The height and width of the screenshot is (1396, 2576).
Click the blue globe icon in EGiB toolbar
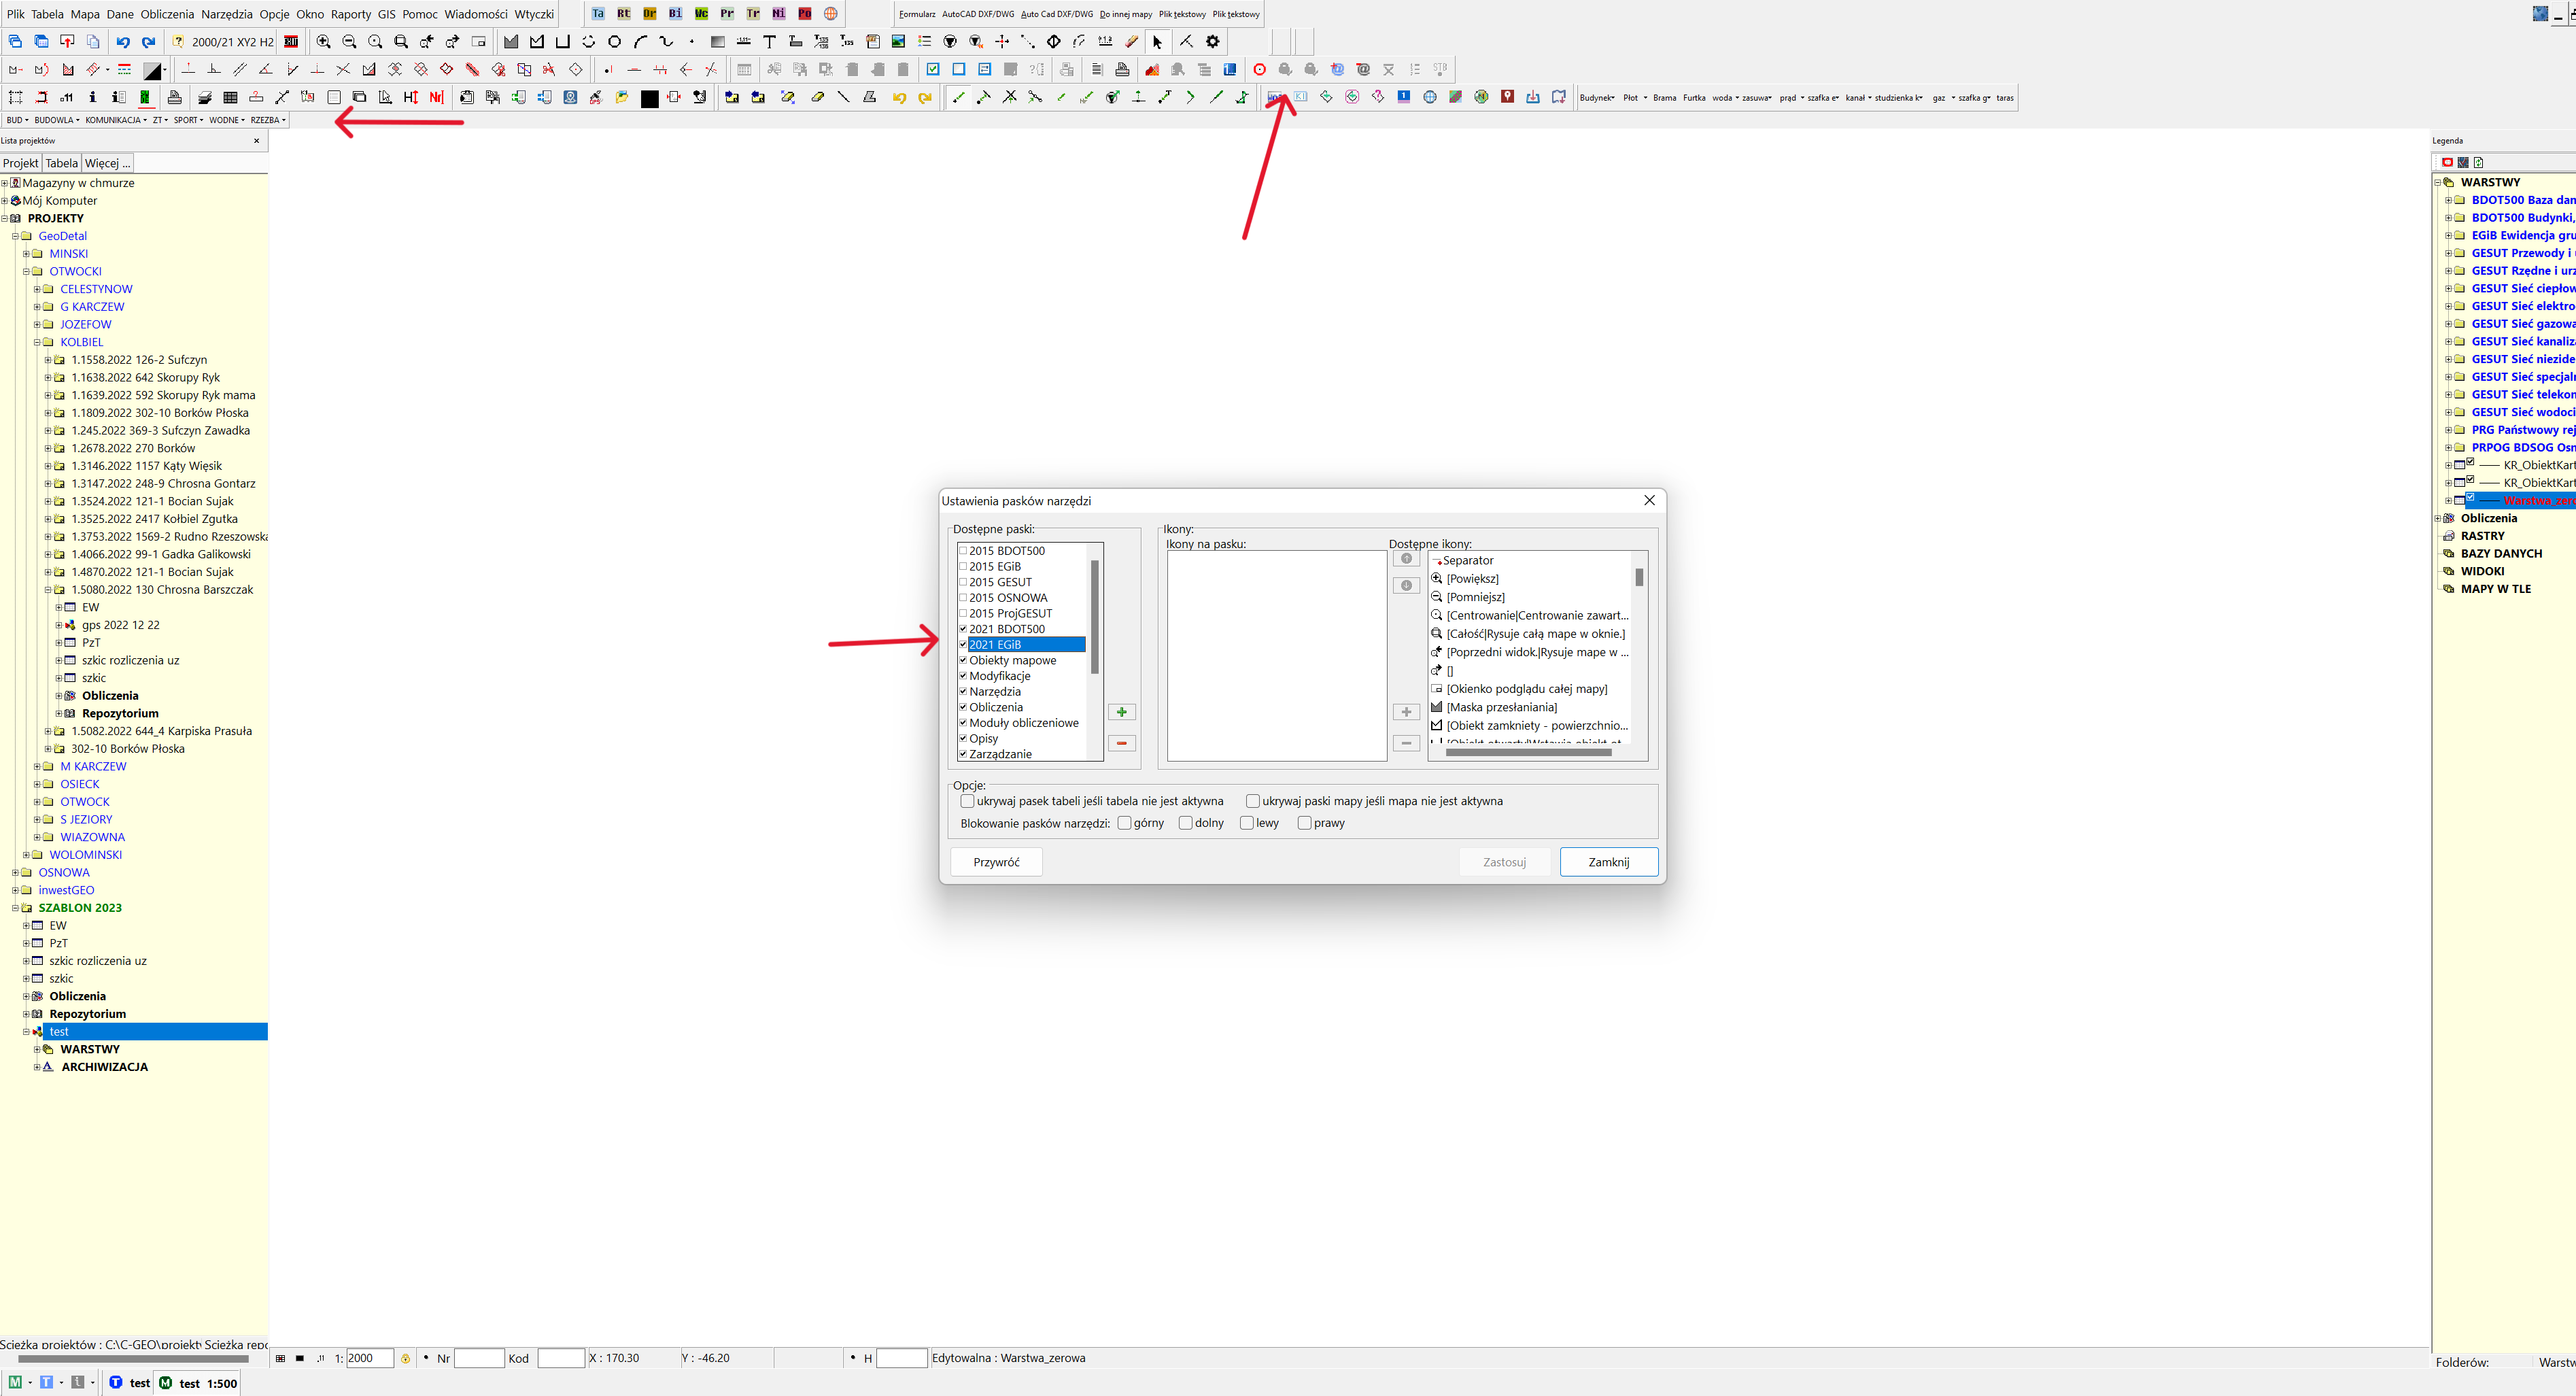pyautogui.click(x=1430, y=97)
